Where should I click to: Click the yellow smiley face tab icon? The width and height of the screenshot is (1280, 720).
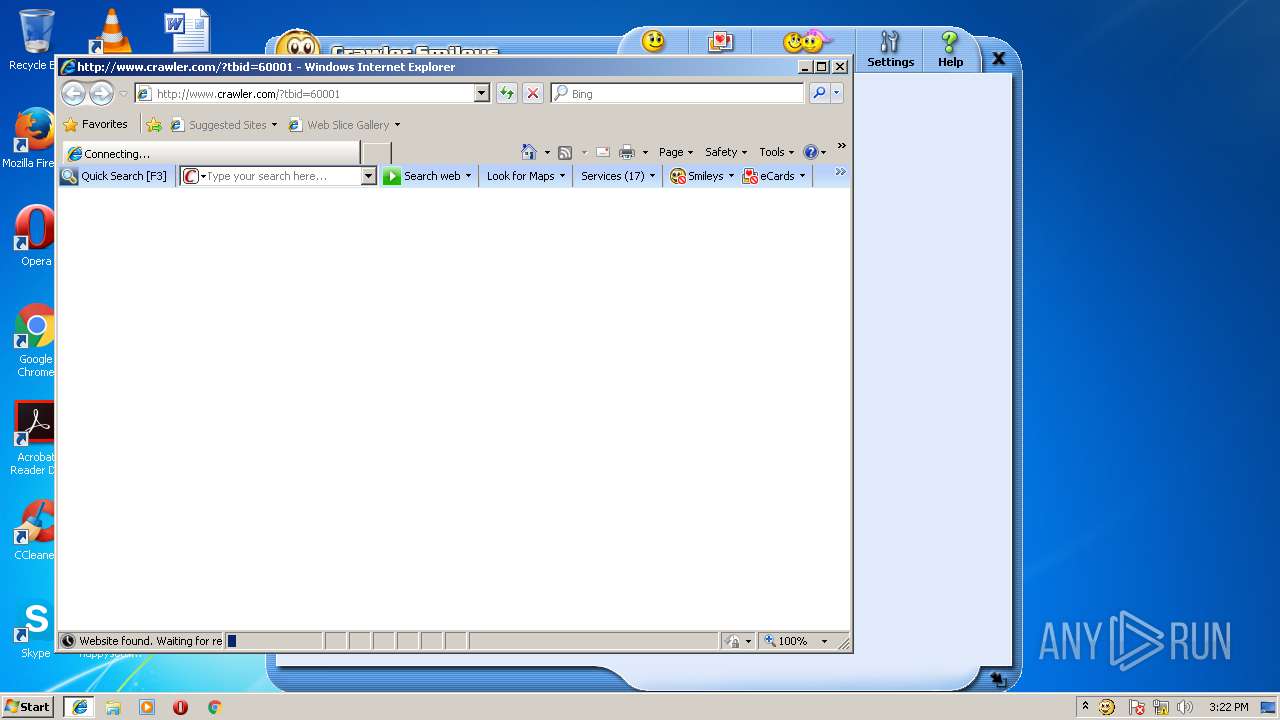click(x=653, y=41)
